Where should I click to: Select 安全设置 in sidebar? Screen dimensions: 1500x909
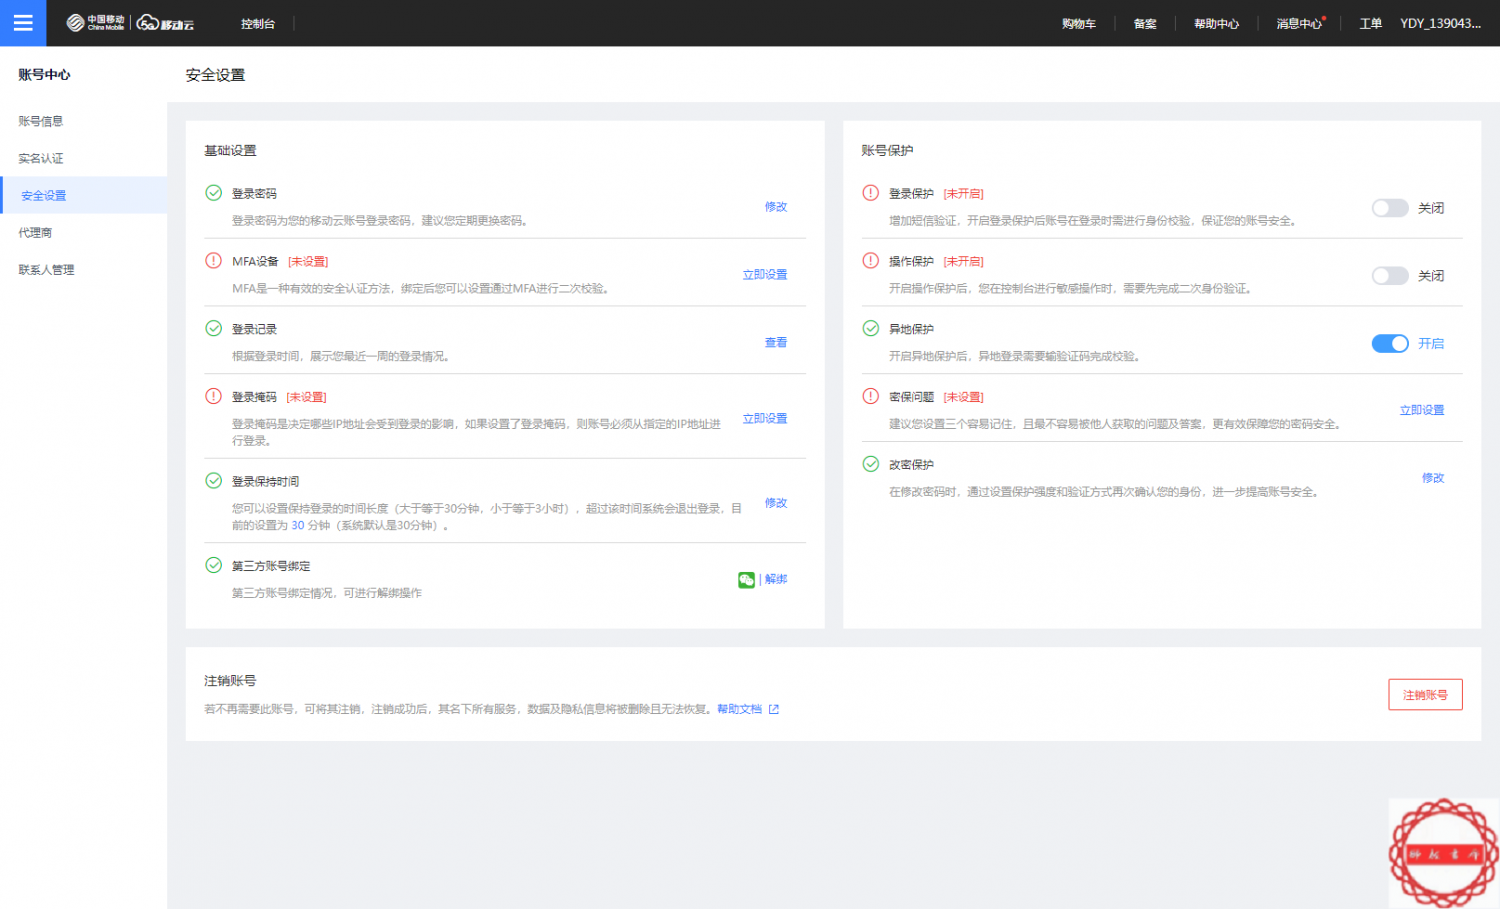pyautogui.click(x=83, y=195)
